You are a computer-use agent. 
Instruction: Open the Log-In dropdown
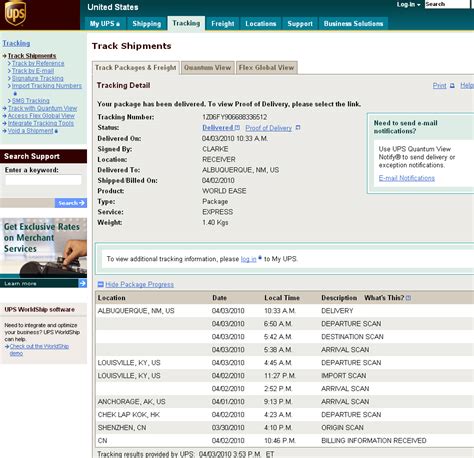408,4
